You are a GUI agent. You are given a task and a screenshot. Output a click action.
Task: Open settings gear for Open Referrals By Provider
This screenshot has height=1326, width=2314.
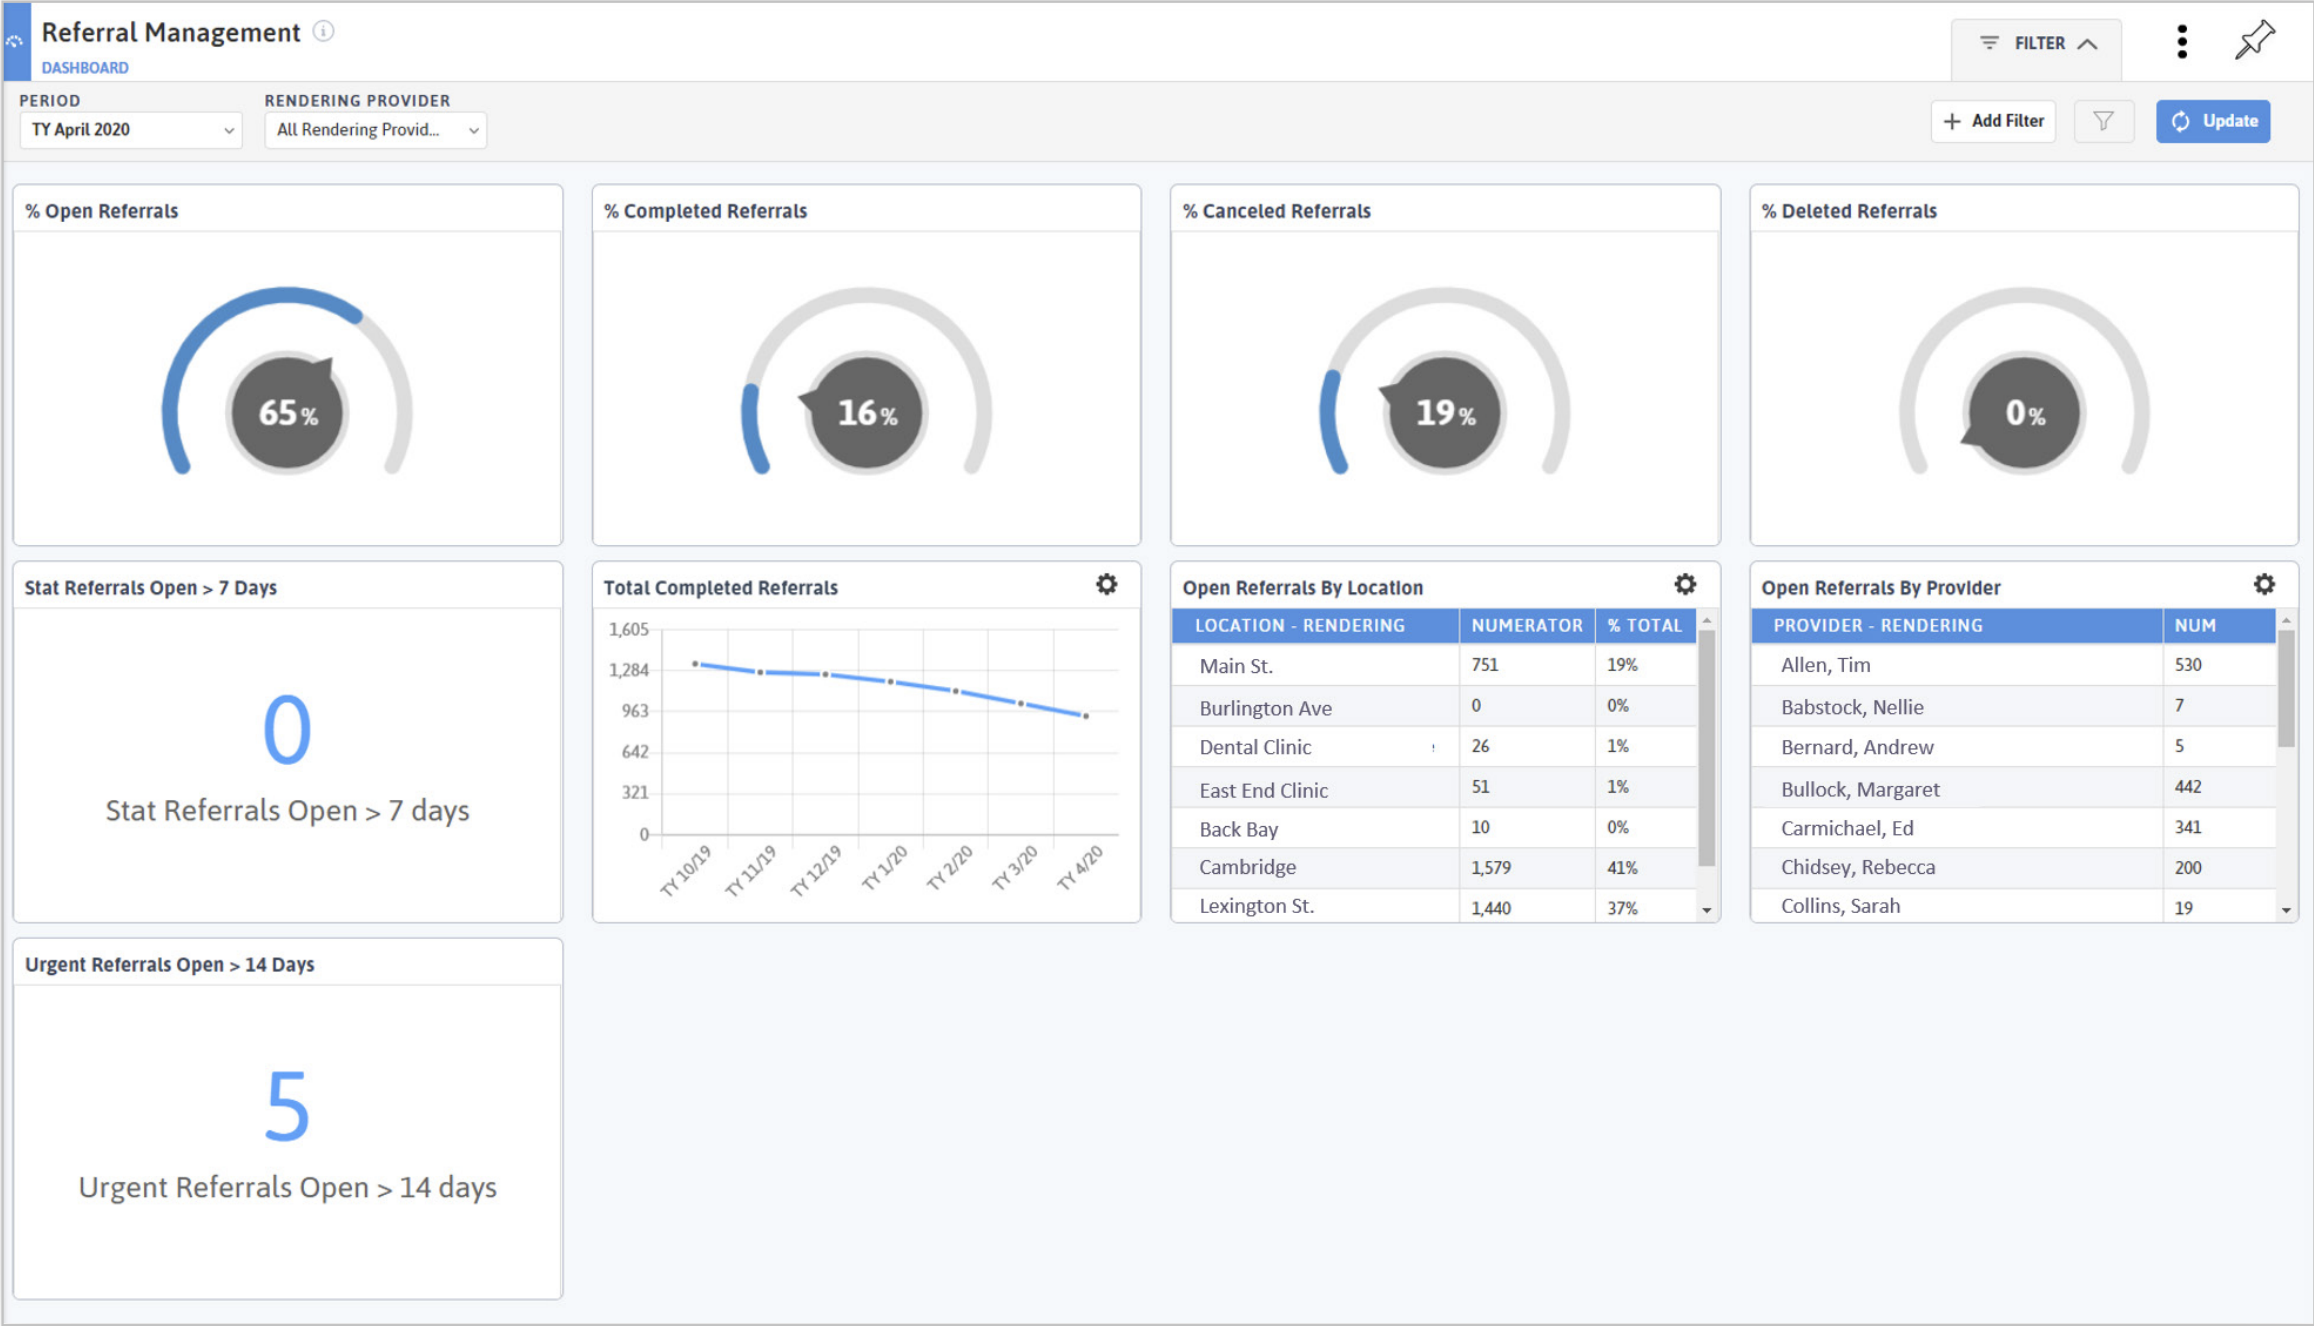2264,585
